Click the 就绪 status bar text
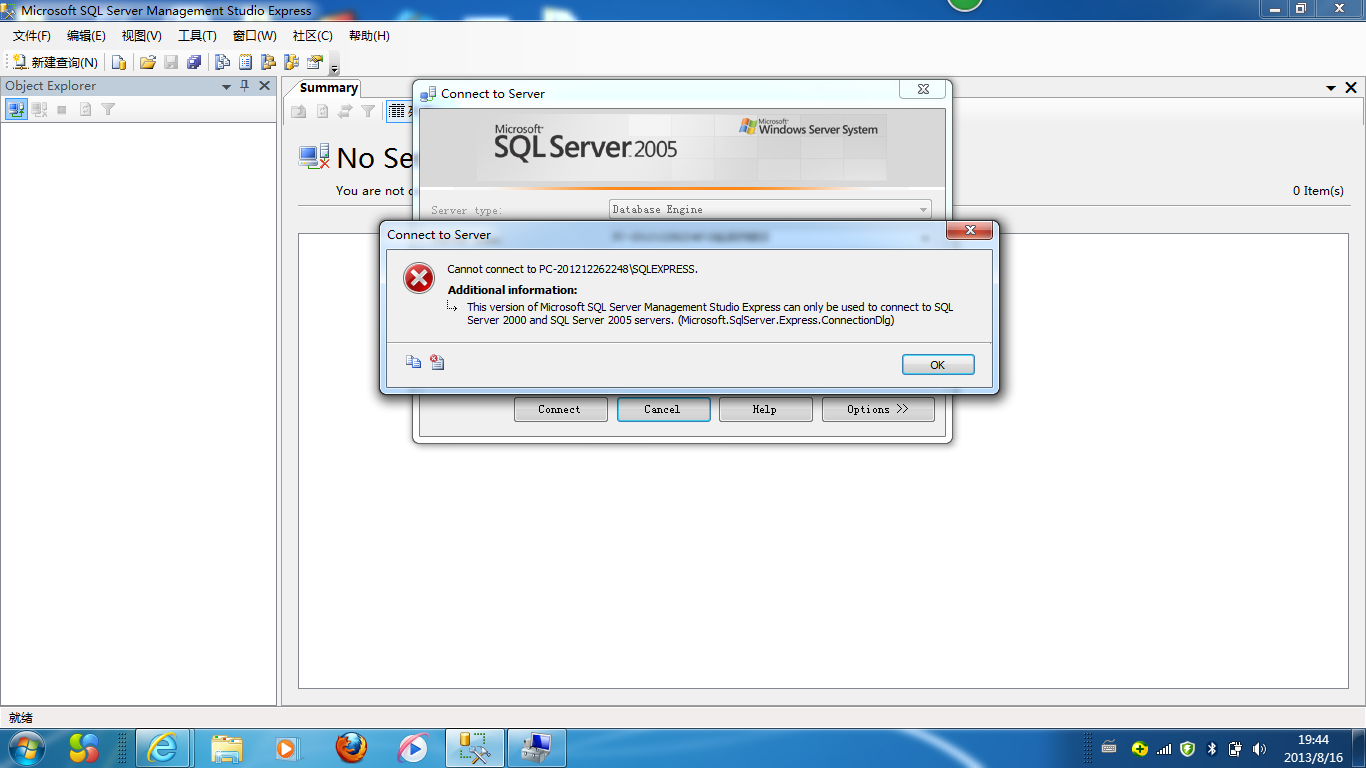 (x=21, y=718)
